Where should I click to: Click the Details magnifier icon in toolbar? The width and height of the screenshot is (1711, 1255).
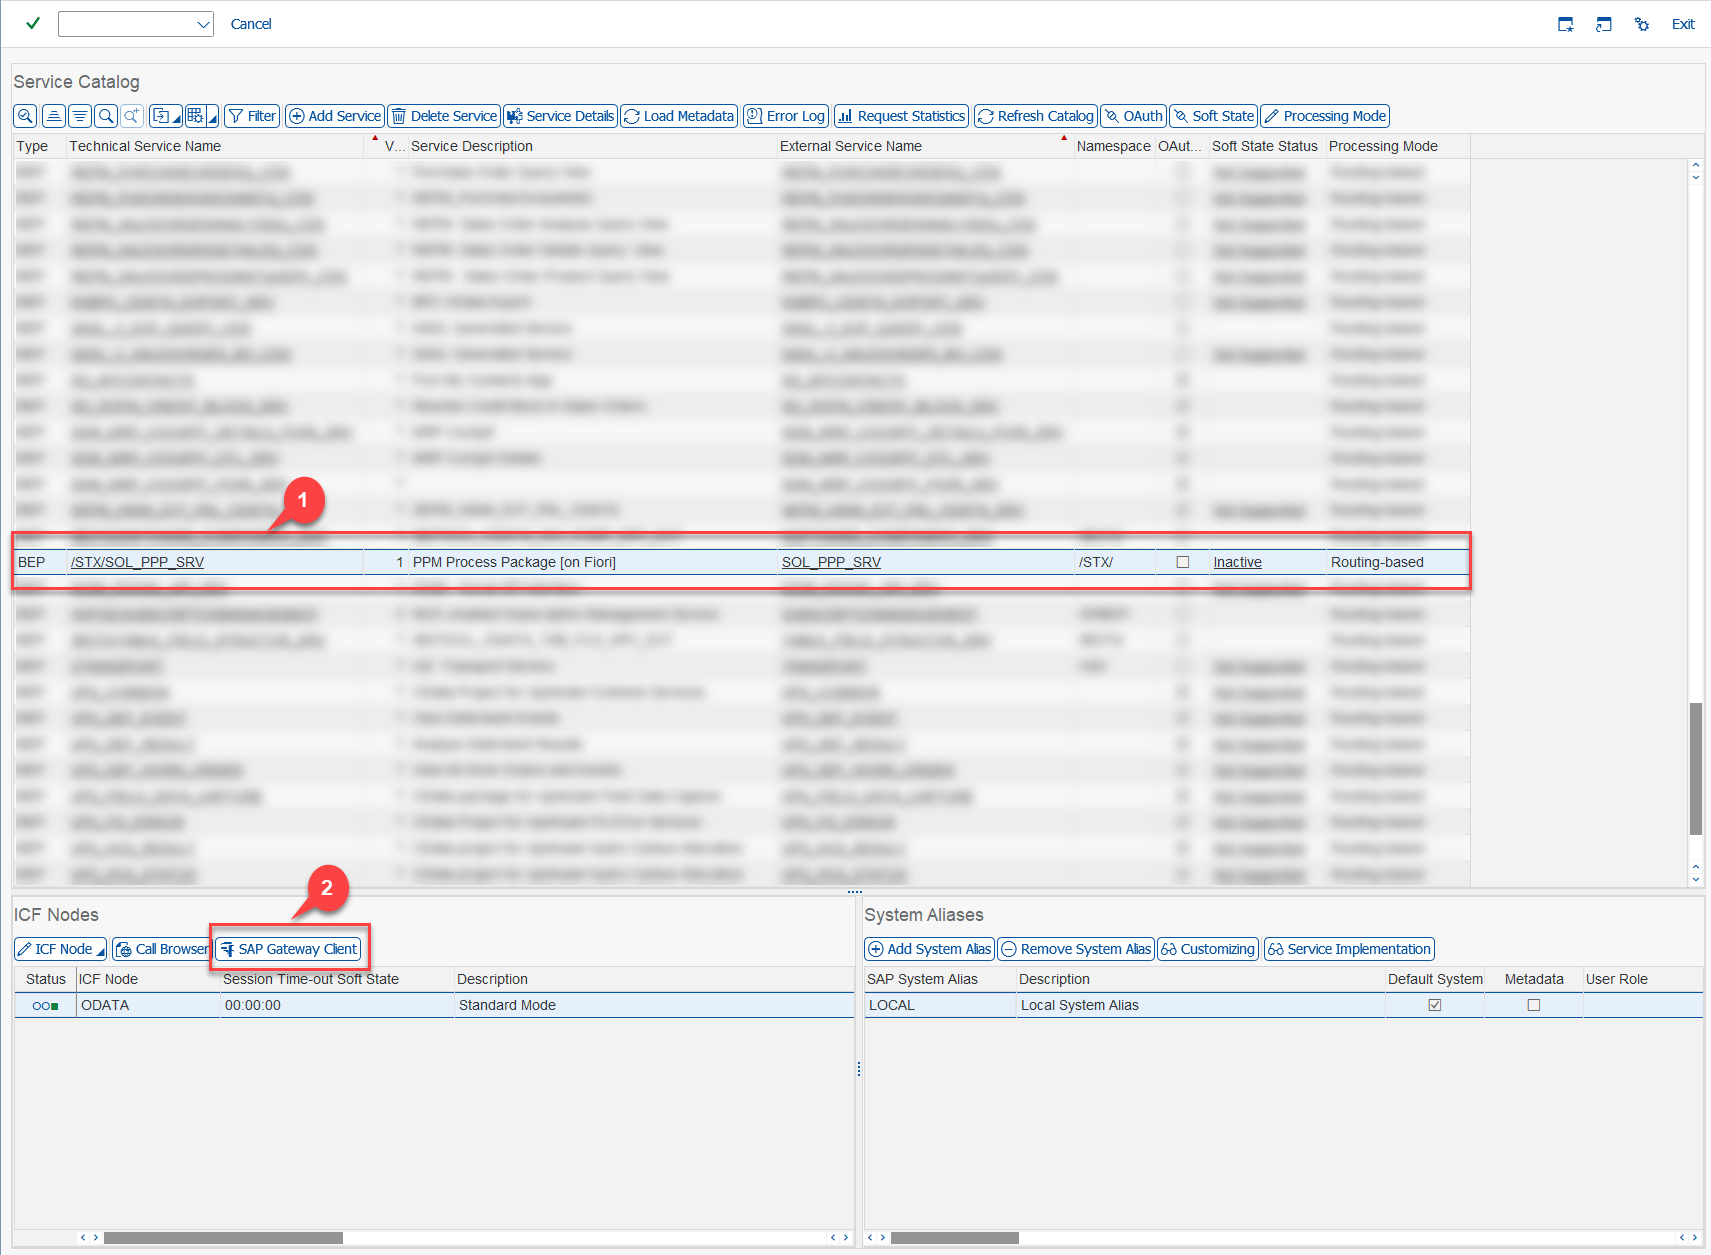pos(25,116)
